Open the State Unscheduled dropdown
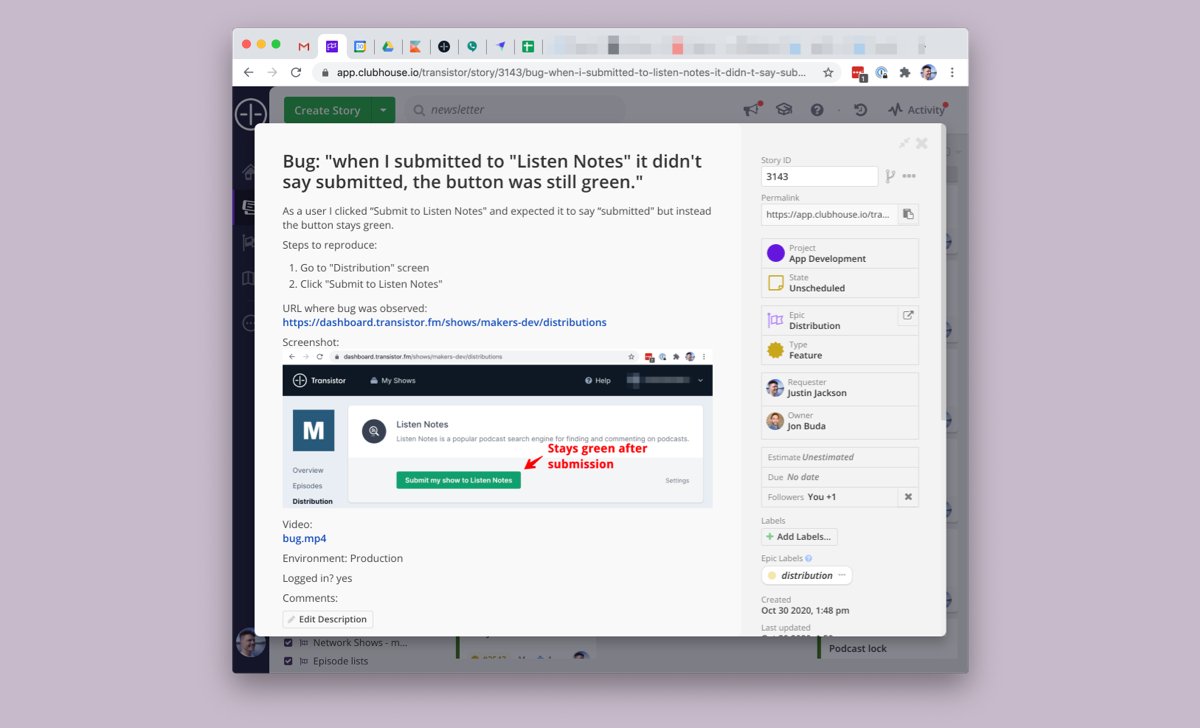This screenshot has width=1200, height=728. coord(839,283)
